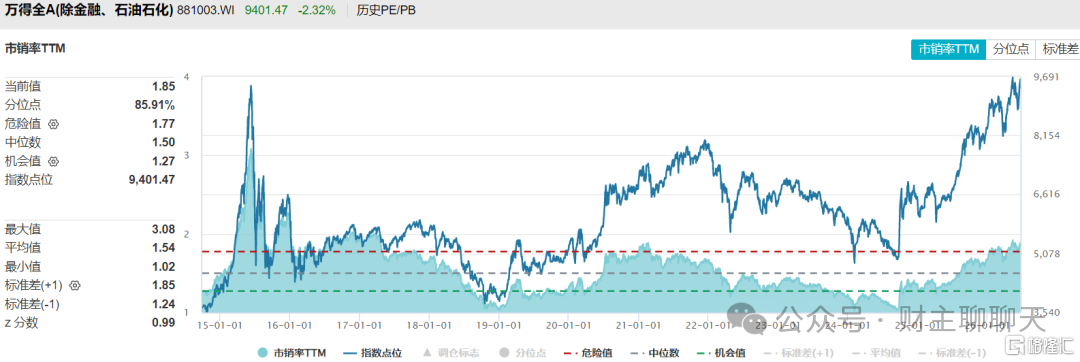Click the 危险值 1.77 value

click(164, 124)
